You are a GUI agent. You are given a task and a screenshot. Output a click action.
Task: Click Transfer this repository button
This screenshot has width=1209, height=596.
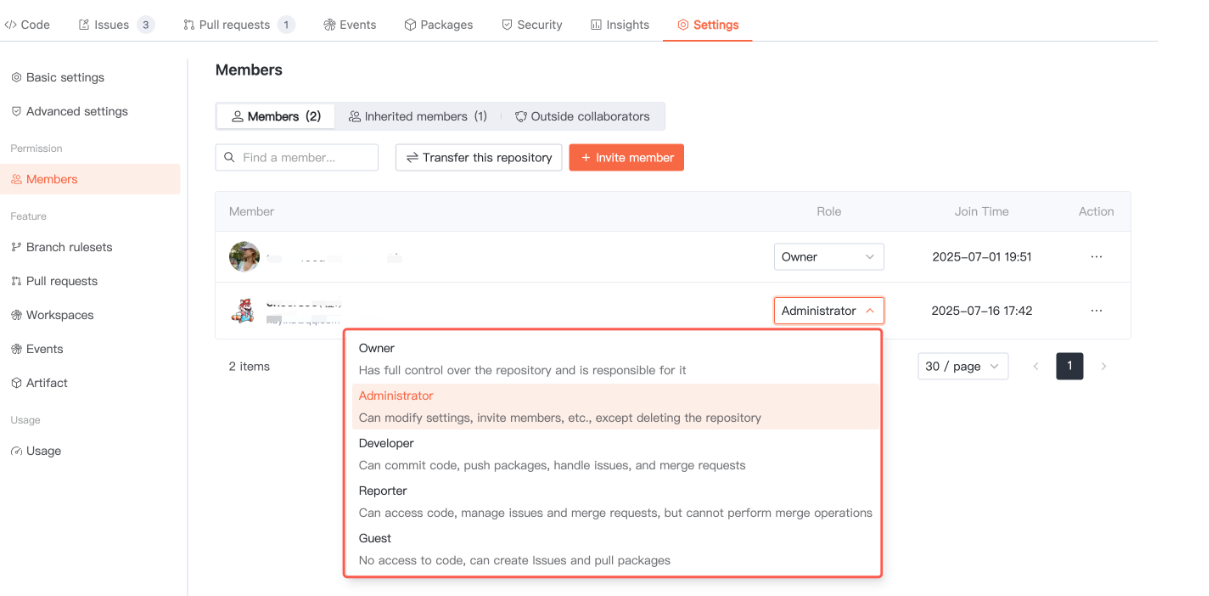(479, 158)
